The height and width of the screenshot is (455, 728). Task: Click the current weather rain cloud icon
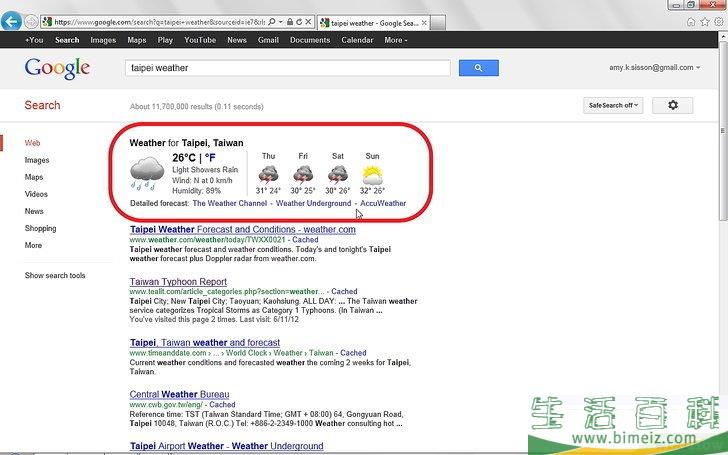[147, 174]
